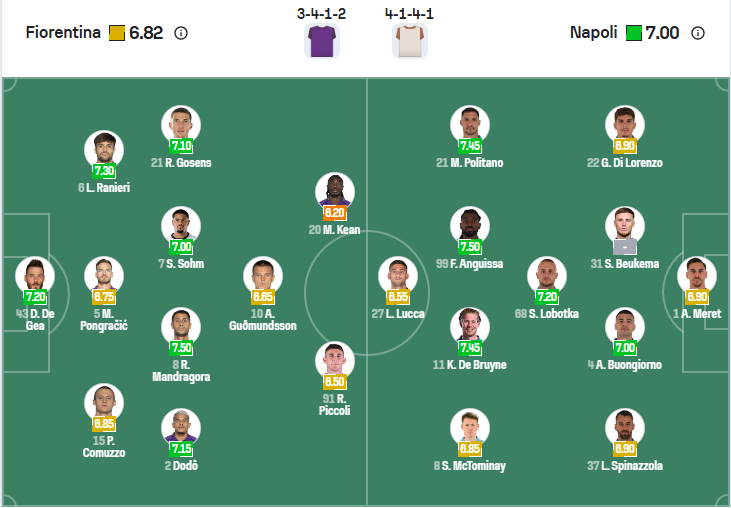
Task: Click Napoli's white jersey icon
Action: 410,41
